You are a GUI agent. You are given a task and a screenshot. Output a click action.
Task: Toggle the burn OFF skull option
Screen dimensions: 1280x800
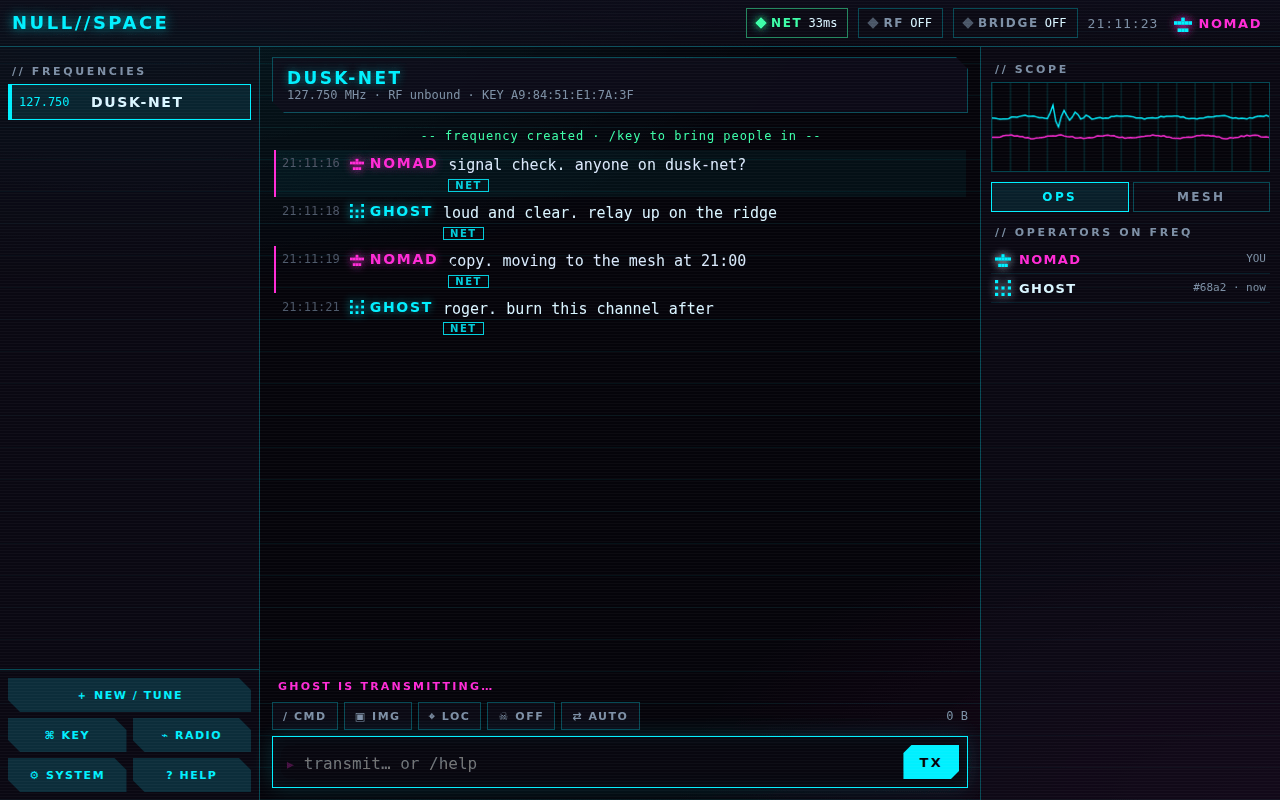(x=521, y=716)
